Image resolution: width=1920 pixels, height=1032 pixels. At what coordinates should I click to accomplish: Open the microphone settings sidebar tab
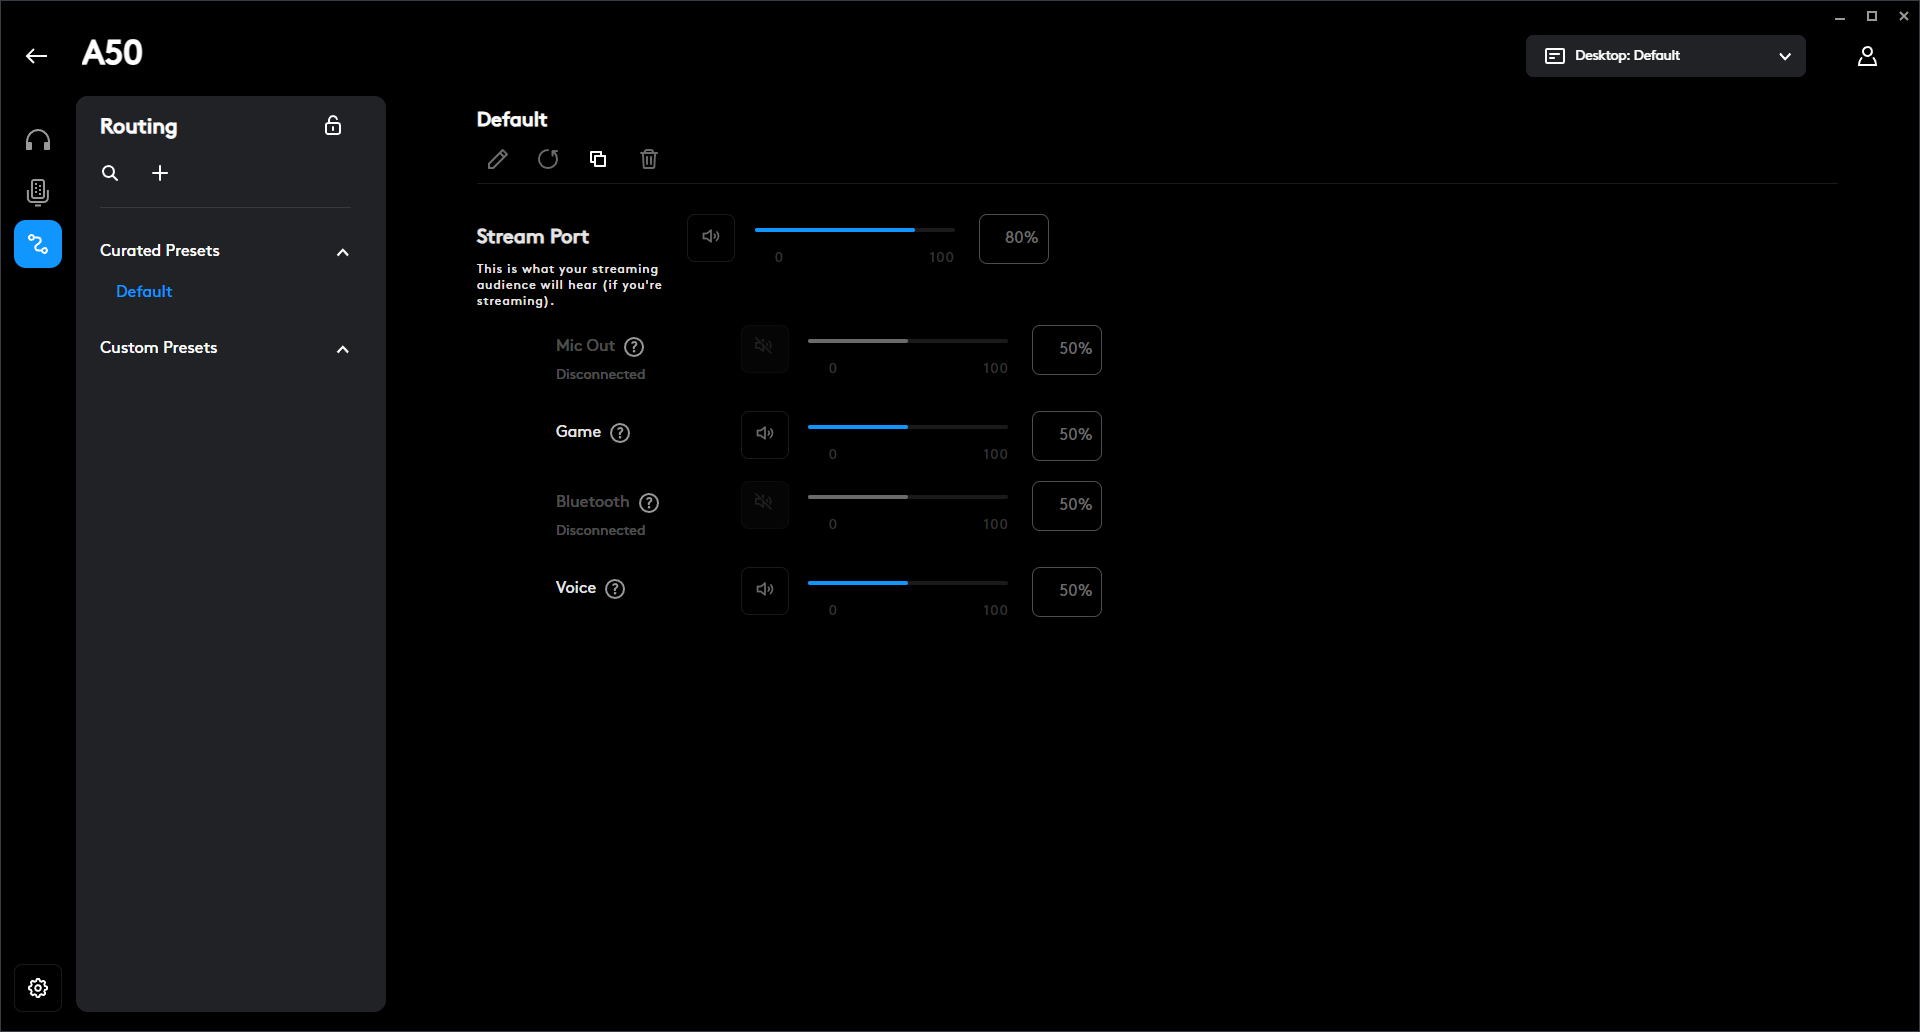click(38, 192)
